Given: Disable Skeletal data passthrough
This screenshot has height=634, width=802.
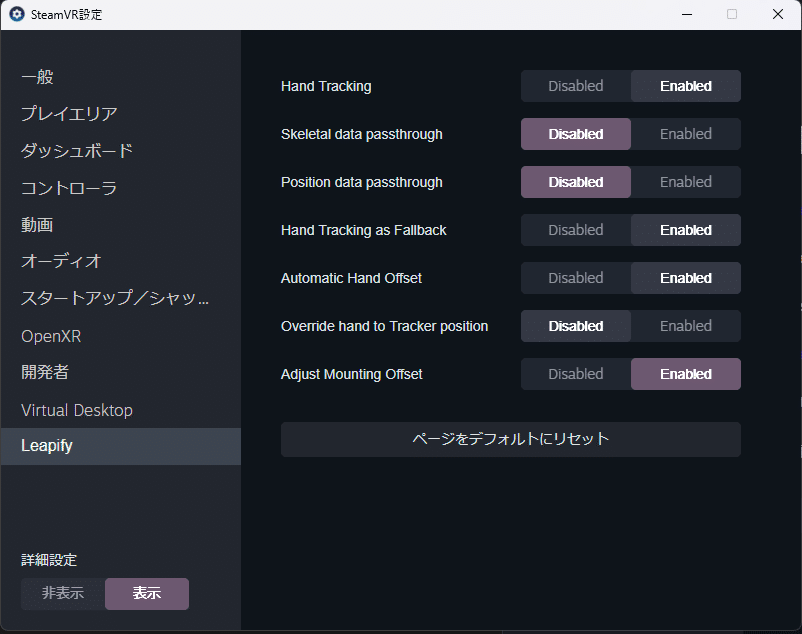Looking at the screenshot, I should coord(576,134).
